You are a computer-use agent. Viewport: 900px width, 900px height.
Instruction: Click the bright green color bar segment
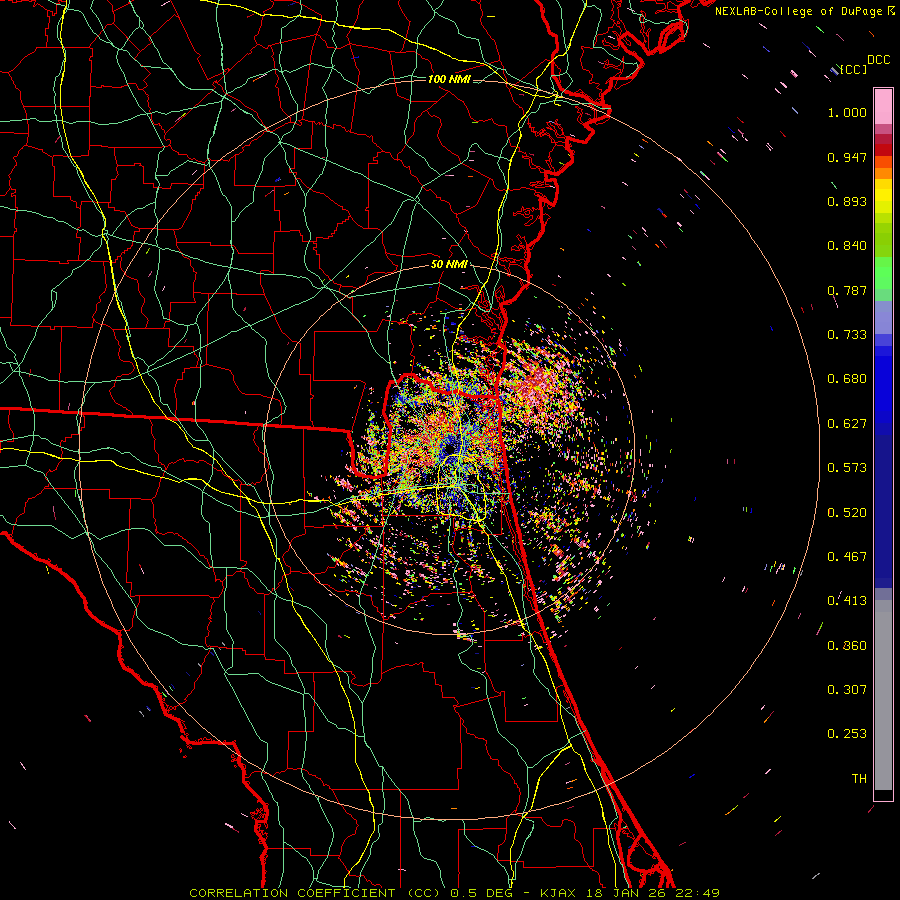click(883, 273)
